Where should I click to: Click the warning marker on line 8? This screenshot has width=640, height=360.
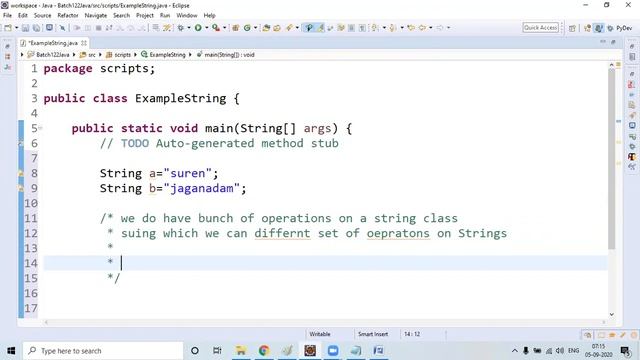pos(20,173)
